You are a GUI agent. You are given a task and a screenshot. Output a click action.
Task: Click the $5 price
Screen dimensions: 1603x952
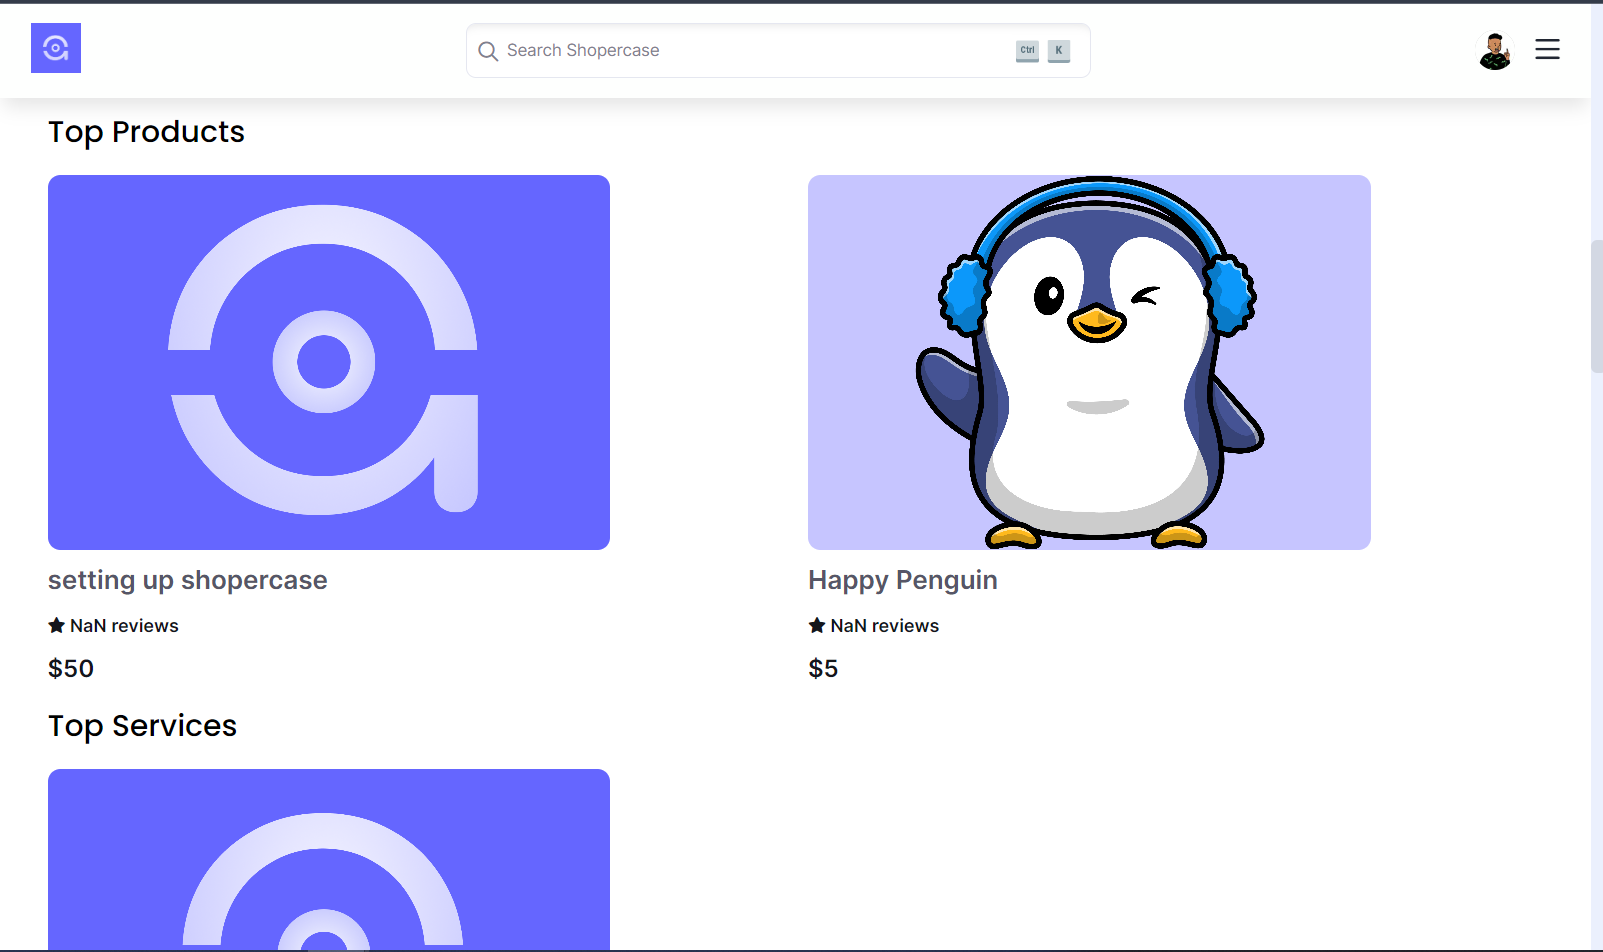coord(823,668)
